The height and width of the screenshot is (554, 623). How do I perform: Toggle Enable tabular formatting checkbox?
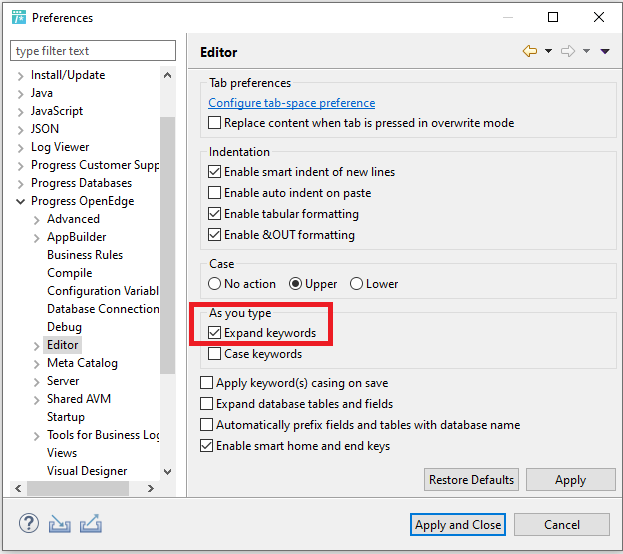(x=215, y=213)
